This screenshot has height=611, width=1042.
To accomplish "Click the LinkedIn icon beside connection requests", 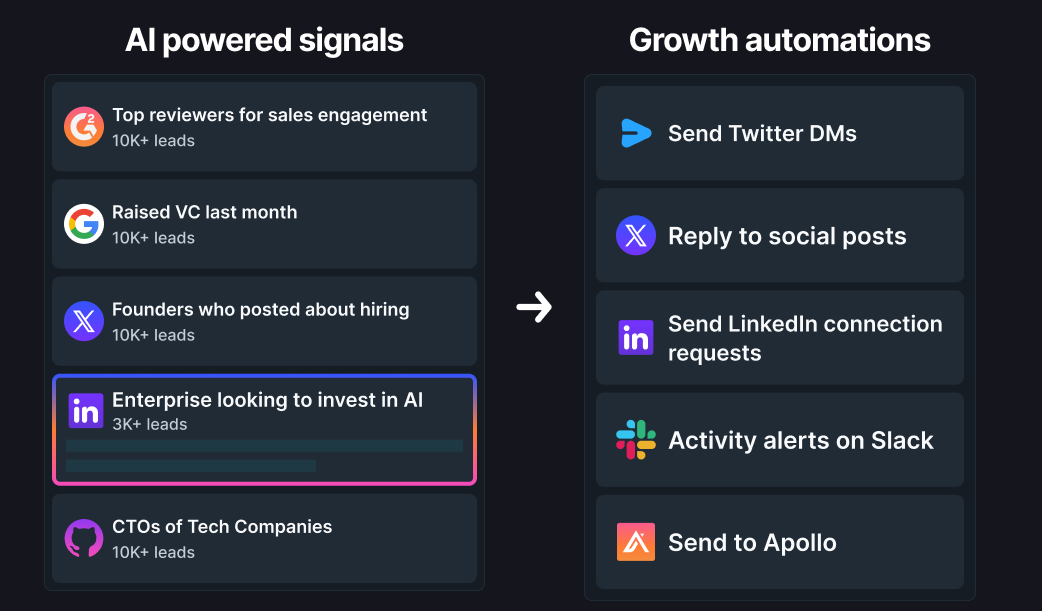I will click(x=636, y=338).
